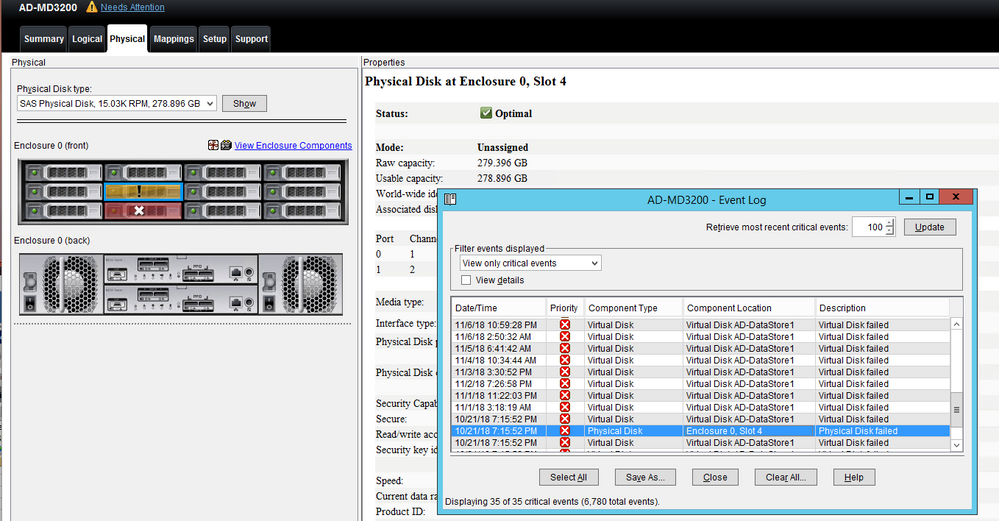Click the Show button
This screenshot has width=999, height=521.
(245, 103)
